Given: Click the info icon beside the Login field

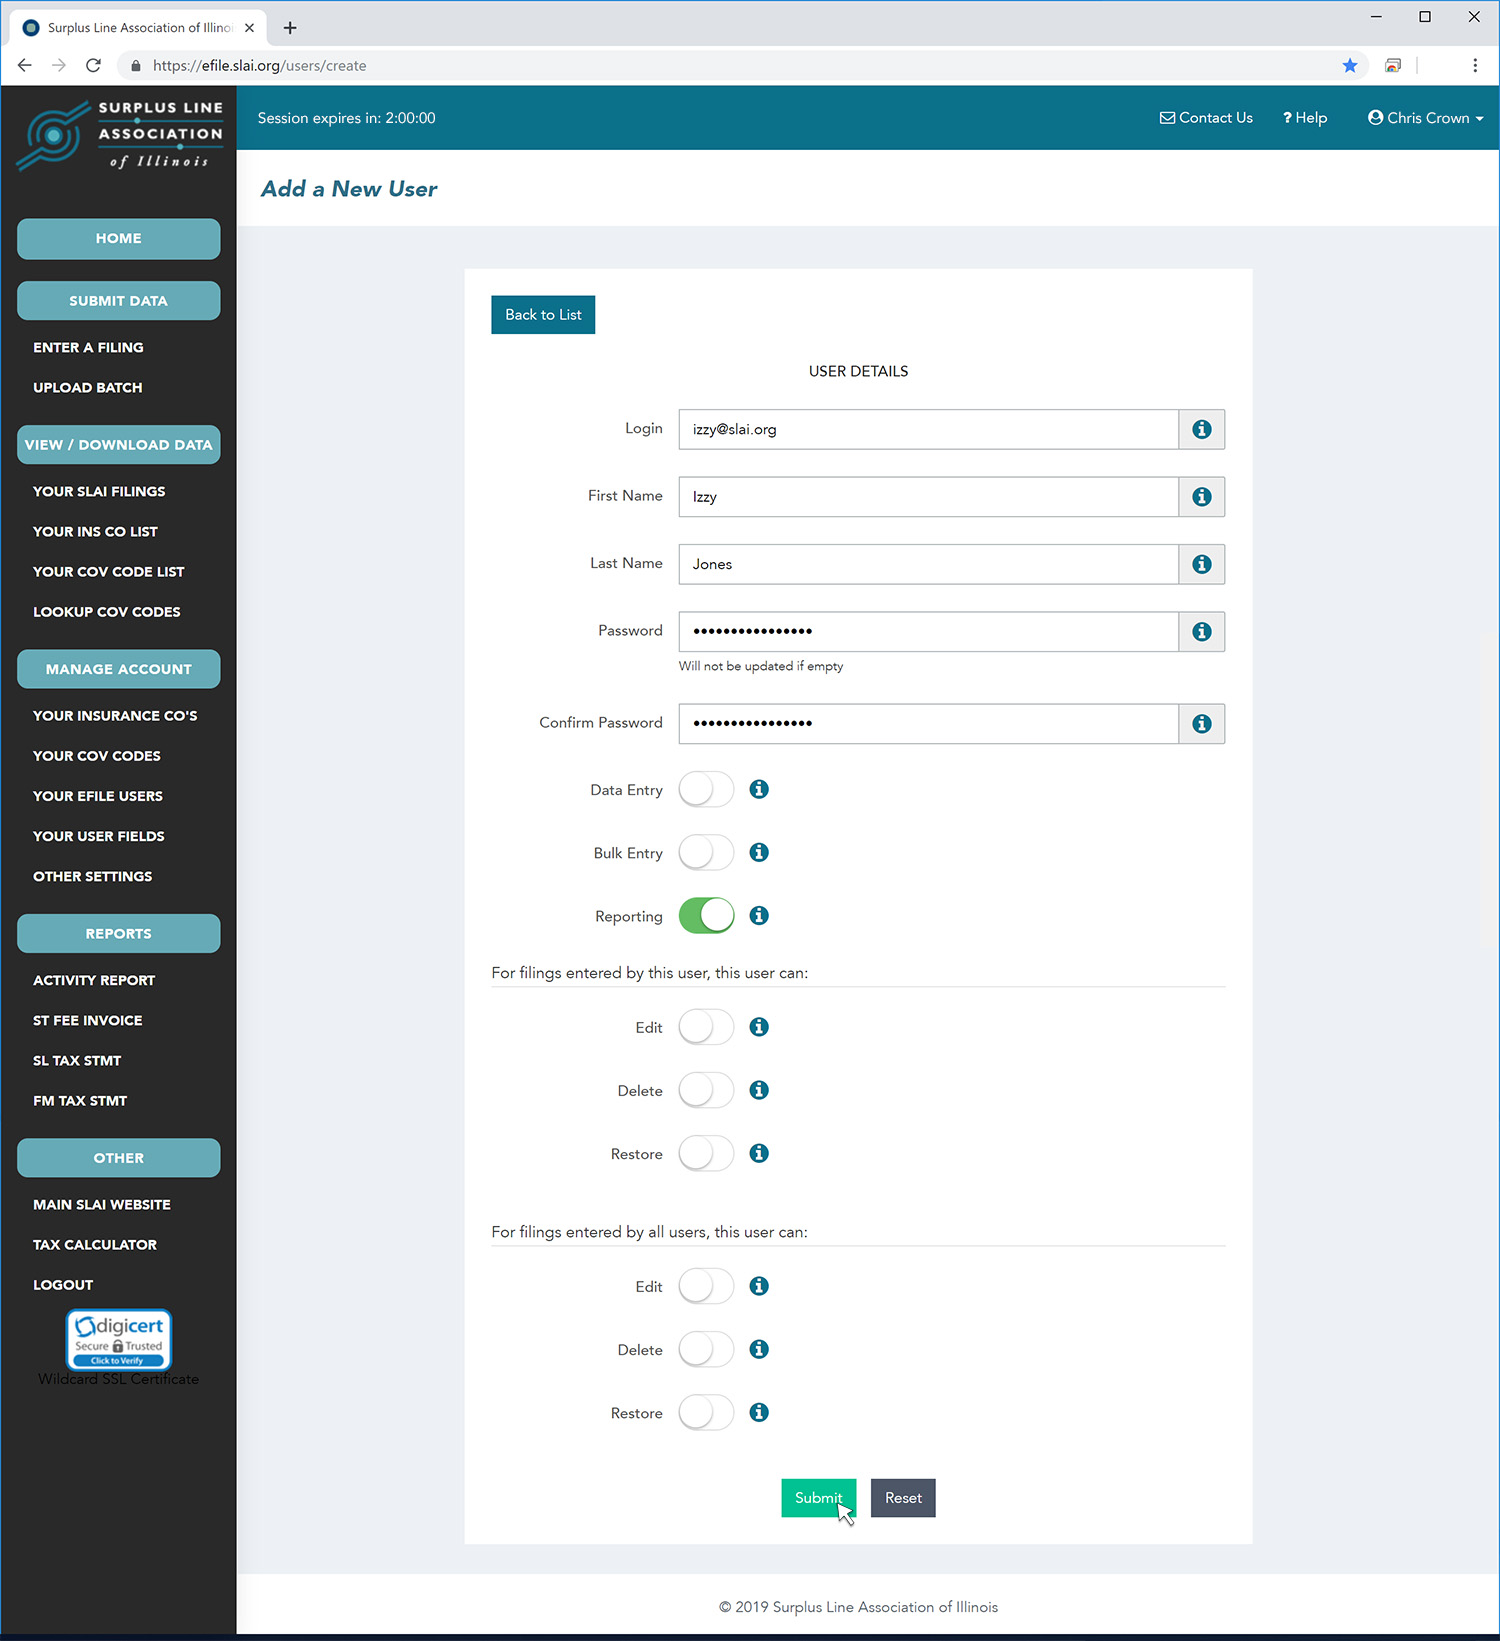Looking at the screenshot, I should 1201,429.
